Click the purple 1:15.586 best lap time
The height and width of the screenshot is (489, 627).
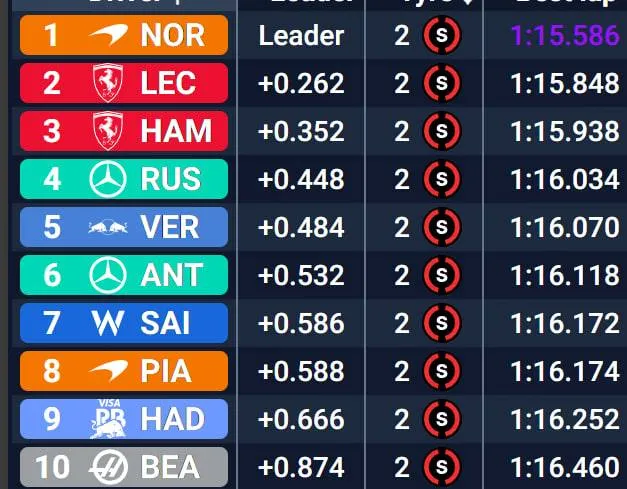(x=564, y=36)
